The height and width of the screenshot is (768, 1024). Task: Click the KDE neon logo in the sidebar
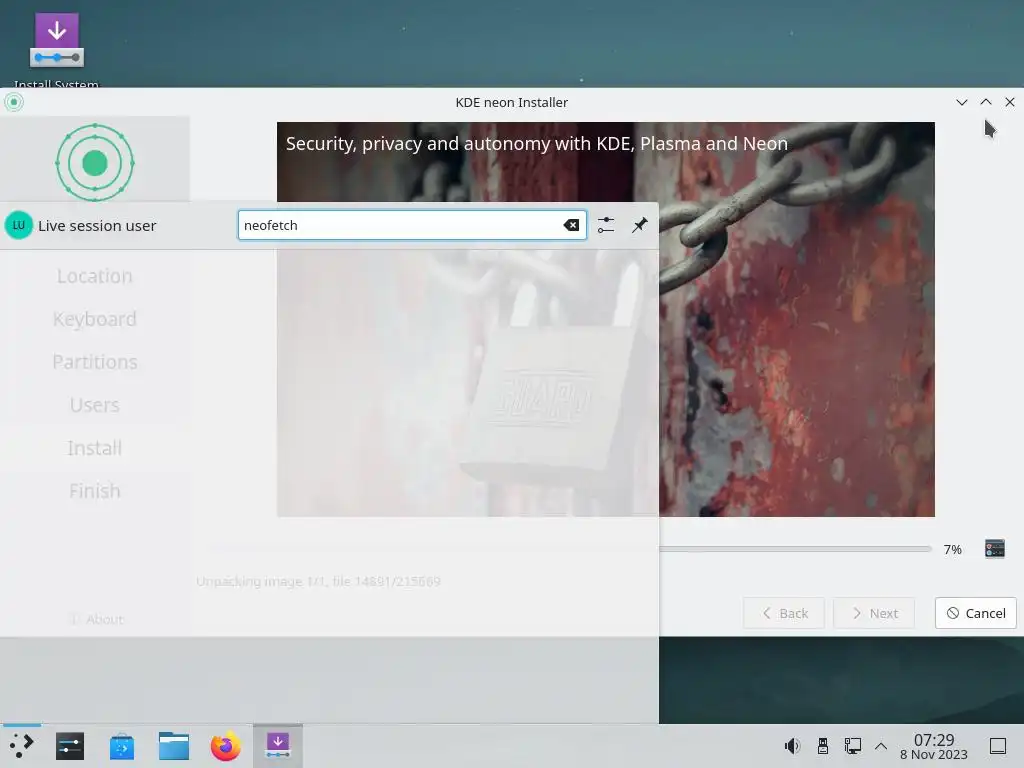tap(95, 162)
